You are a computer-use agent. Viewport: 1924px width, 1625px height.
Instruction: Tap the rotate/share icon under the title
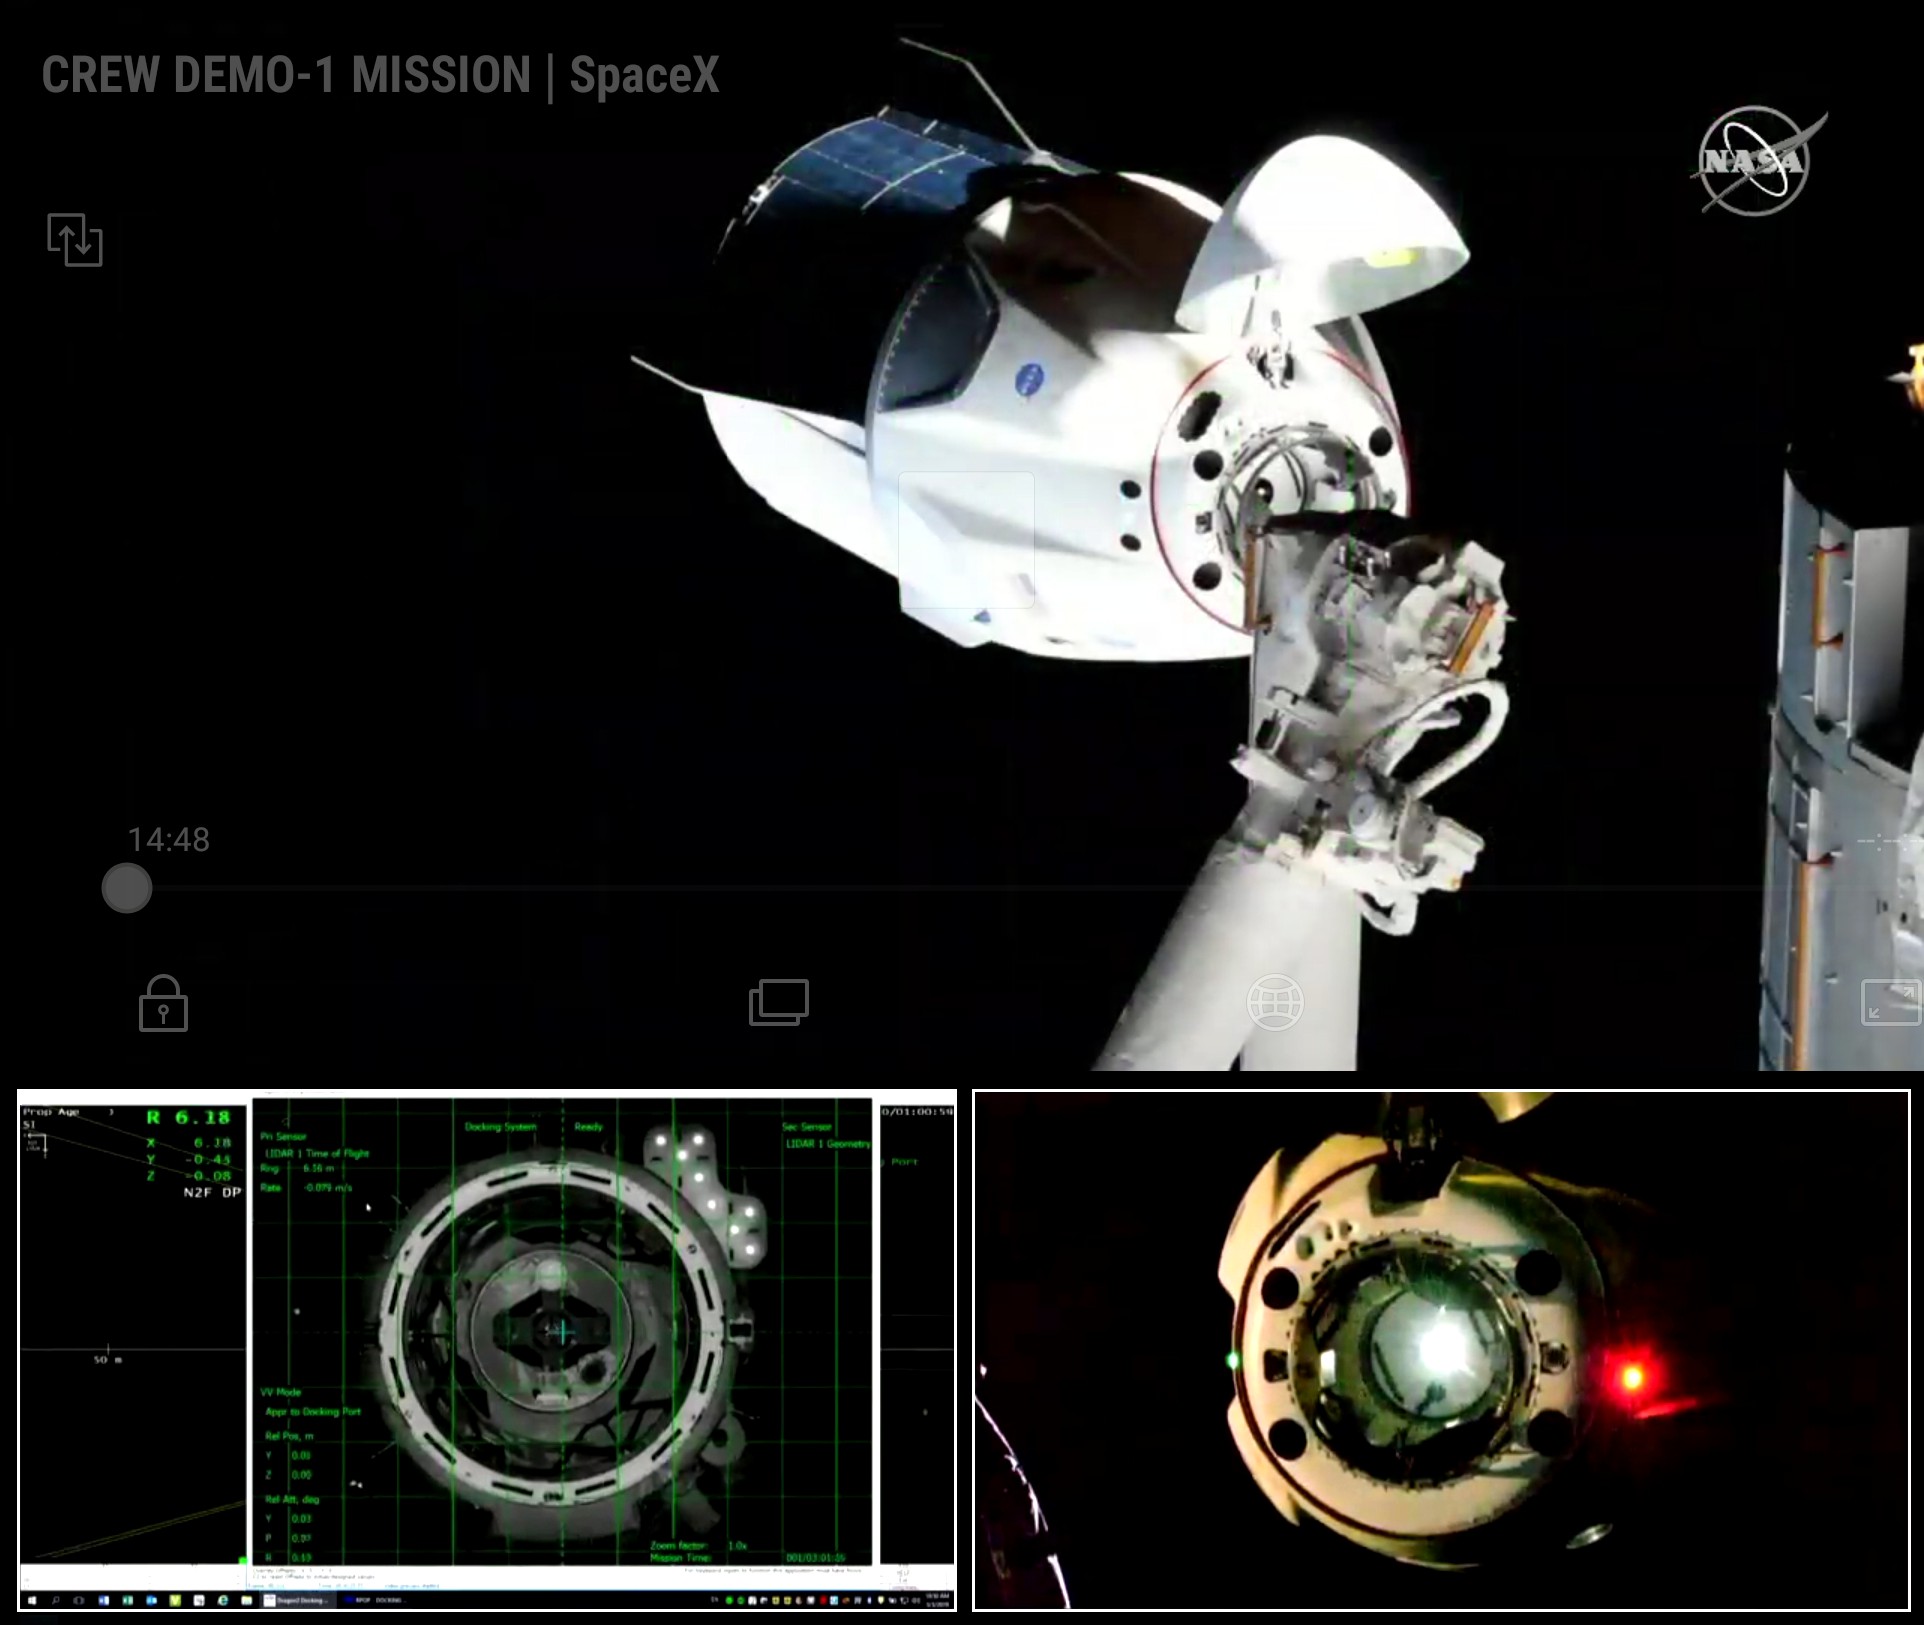pos(75,240)
